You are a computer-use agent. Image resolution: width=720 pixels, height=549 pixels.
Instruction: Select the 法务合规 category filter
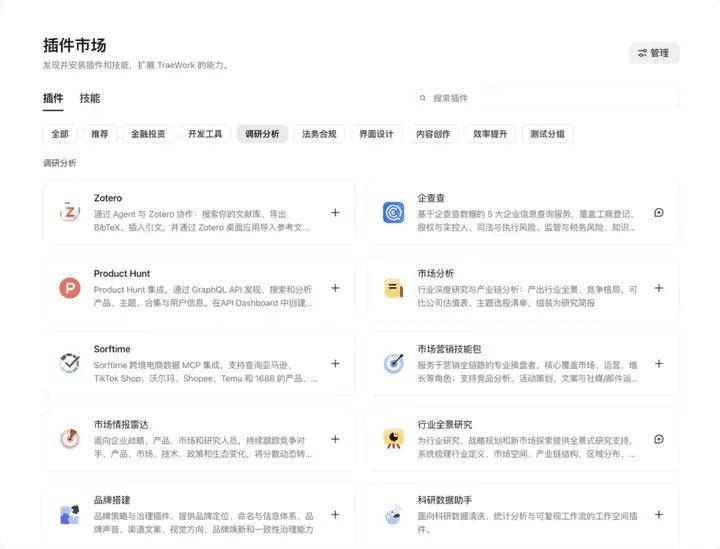point(319,134)
